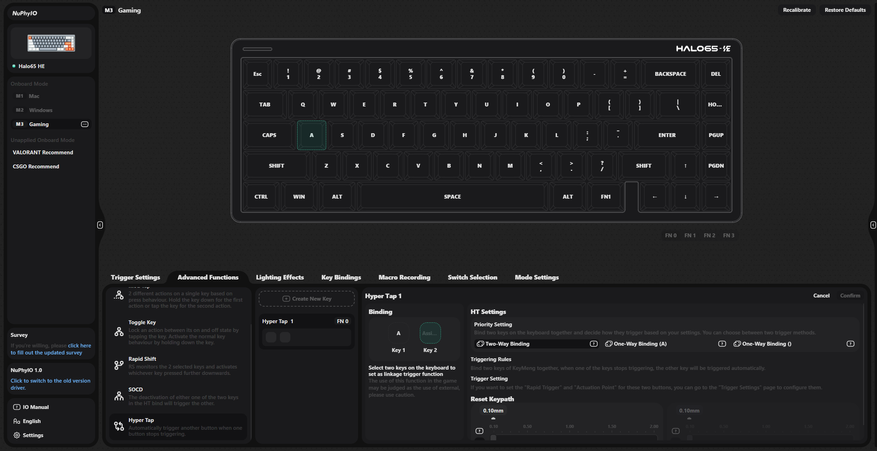Switch to the FN 1 layer
877x451 pixels.
point(690,236)
